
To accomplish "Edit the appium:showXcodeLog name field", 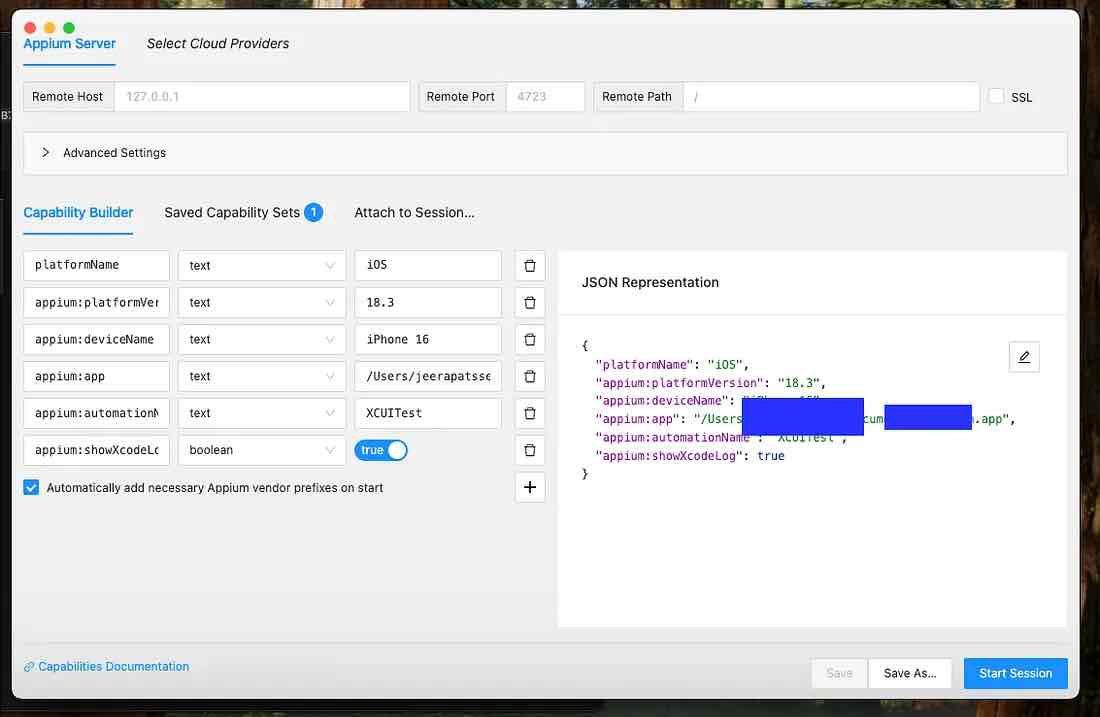I will click(96, 450).
